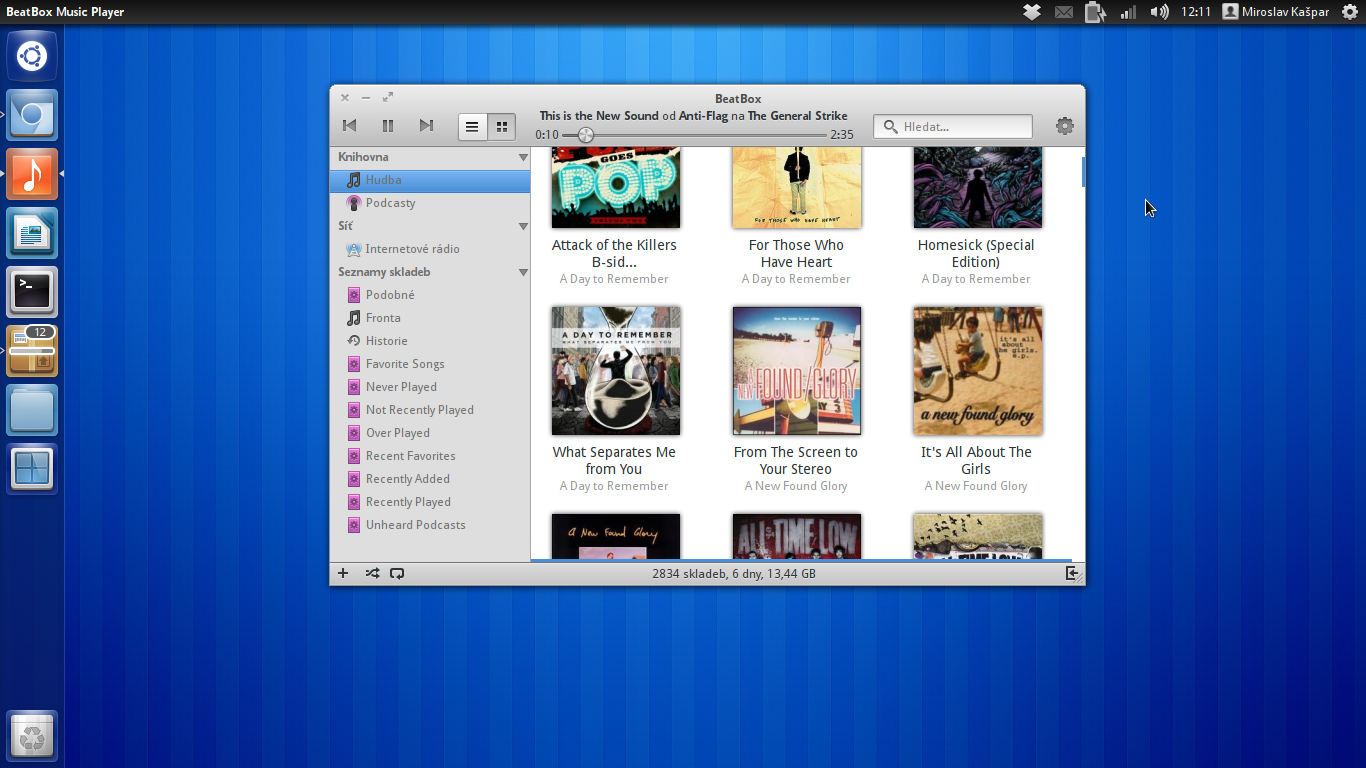Image resolution: width=1366 pixels, height=768 pixels.
Task: Collapse the Seznamy skladeb section
Action: (x=523, y=273)
